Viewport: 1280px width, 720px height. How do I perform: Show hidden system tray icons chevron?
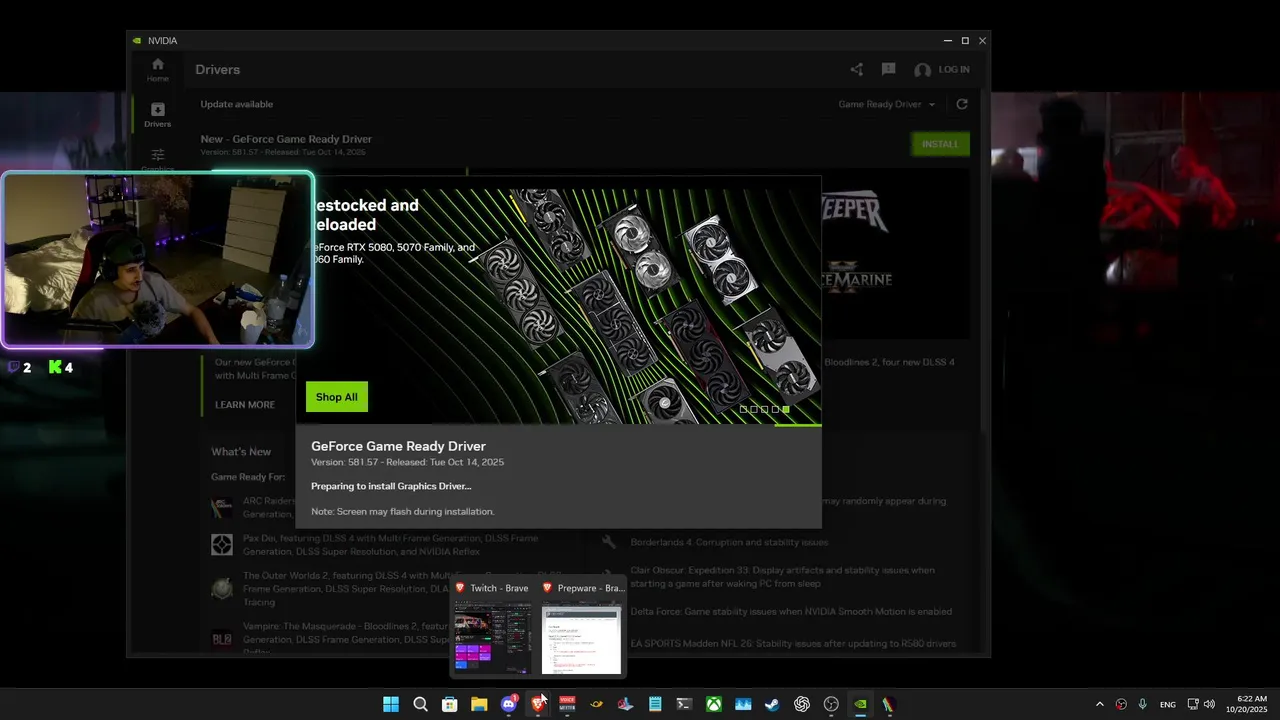coord(1100,704)
